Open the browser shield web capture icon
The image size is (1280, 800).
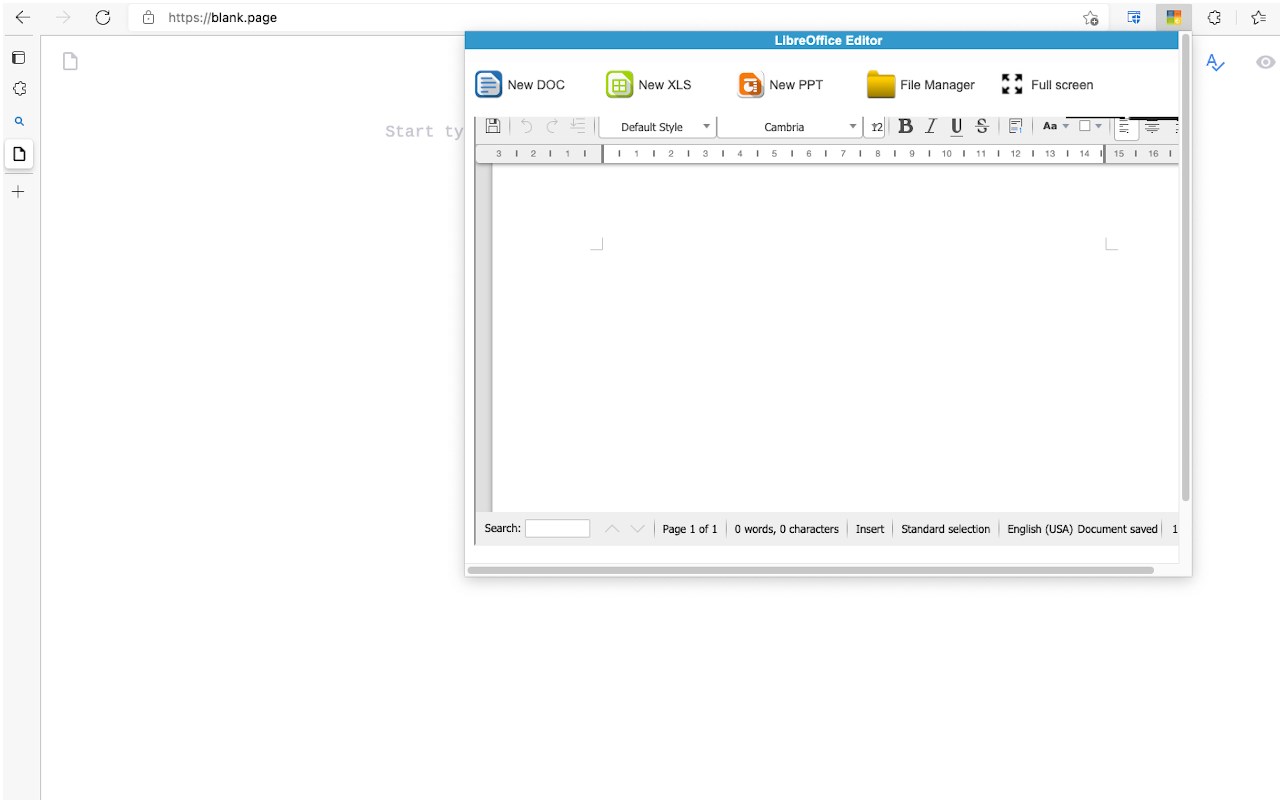point(1134,17)
